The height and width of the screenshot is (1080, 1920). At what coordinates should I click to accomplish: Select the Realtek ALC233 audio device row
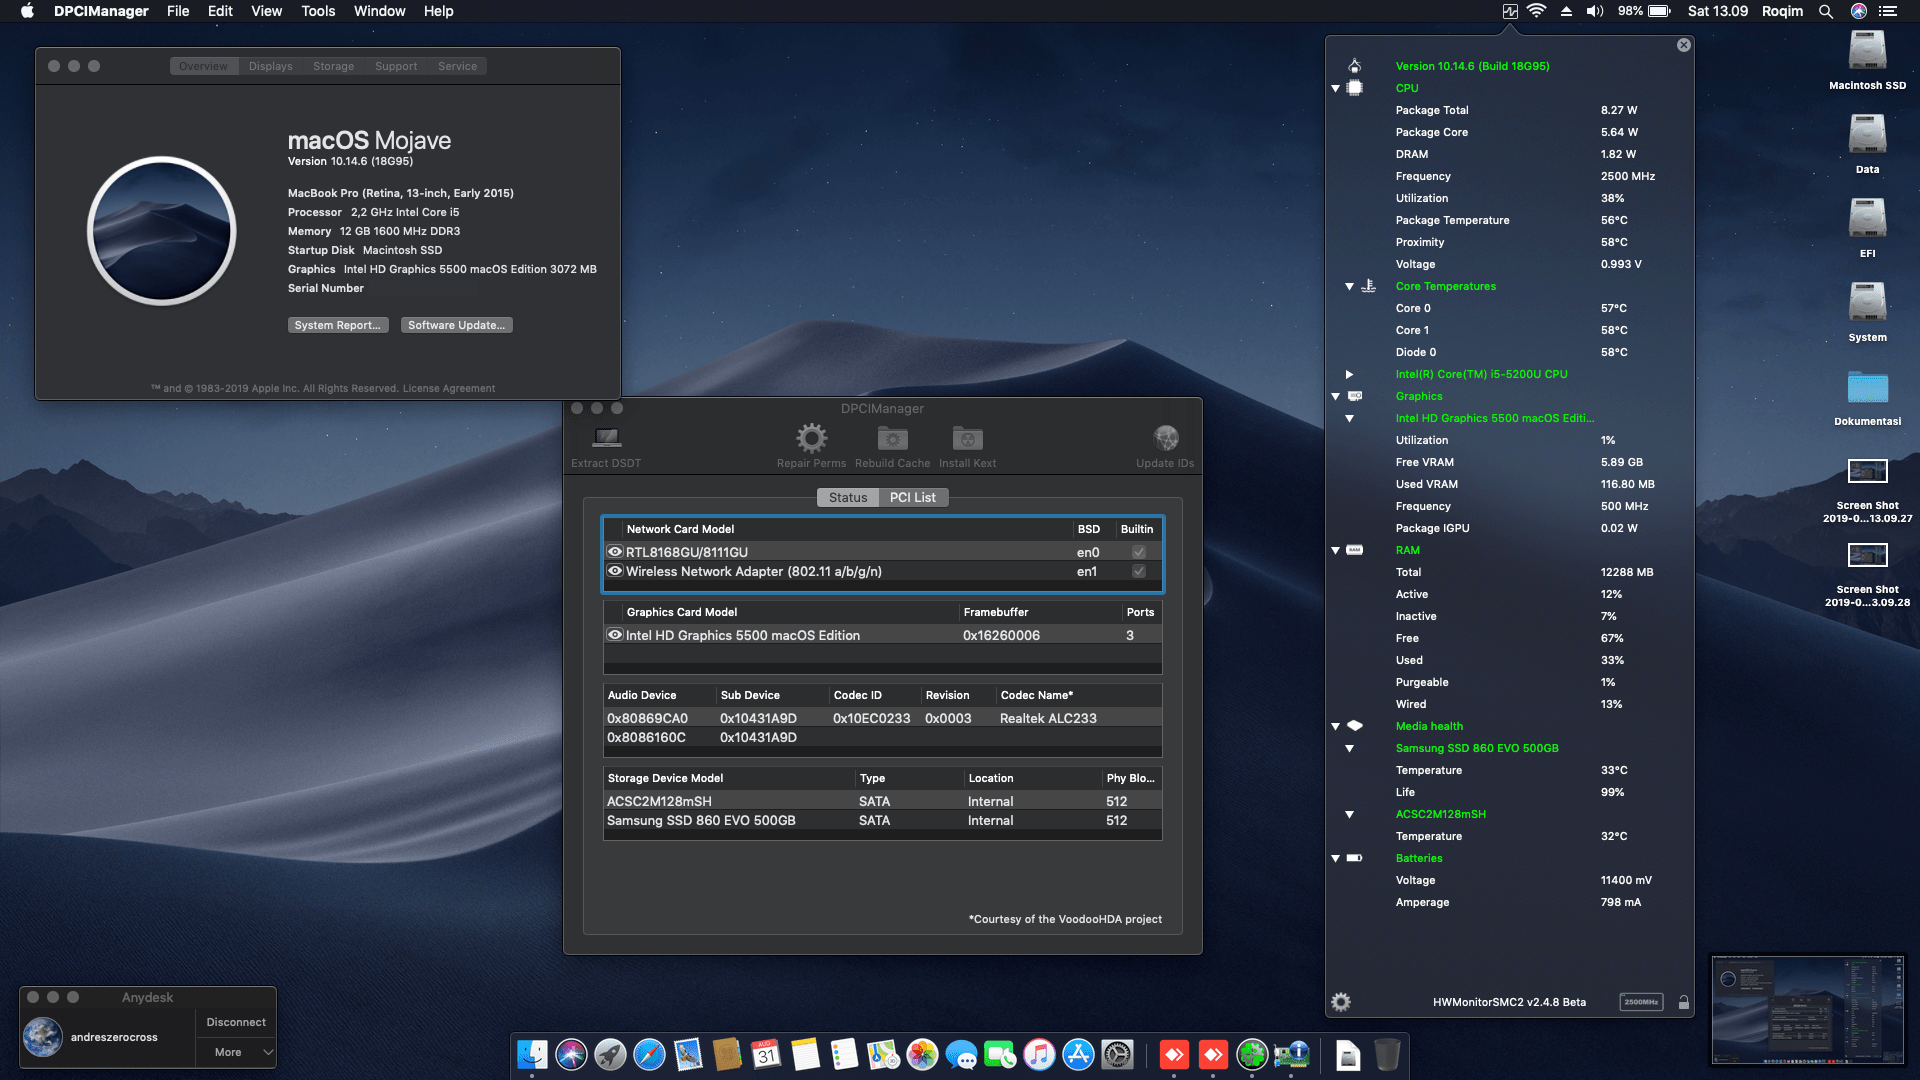pyautogui.click(x=882, y=718)
